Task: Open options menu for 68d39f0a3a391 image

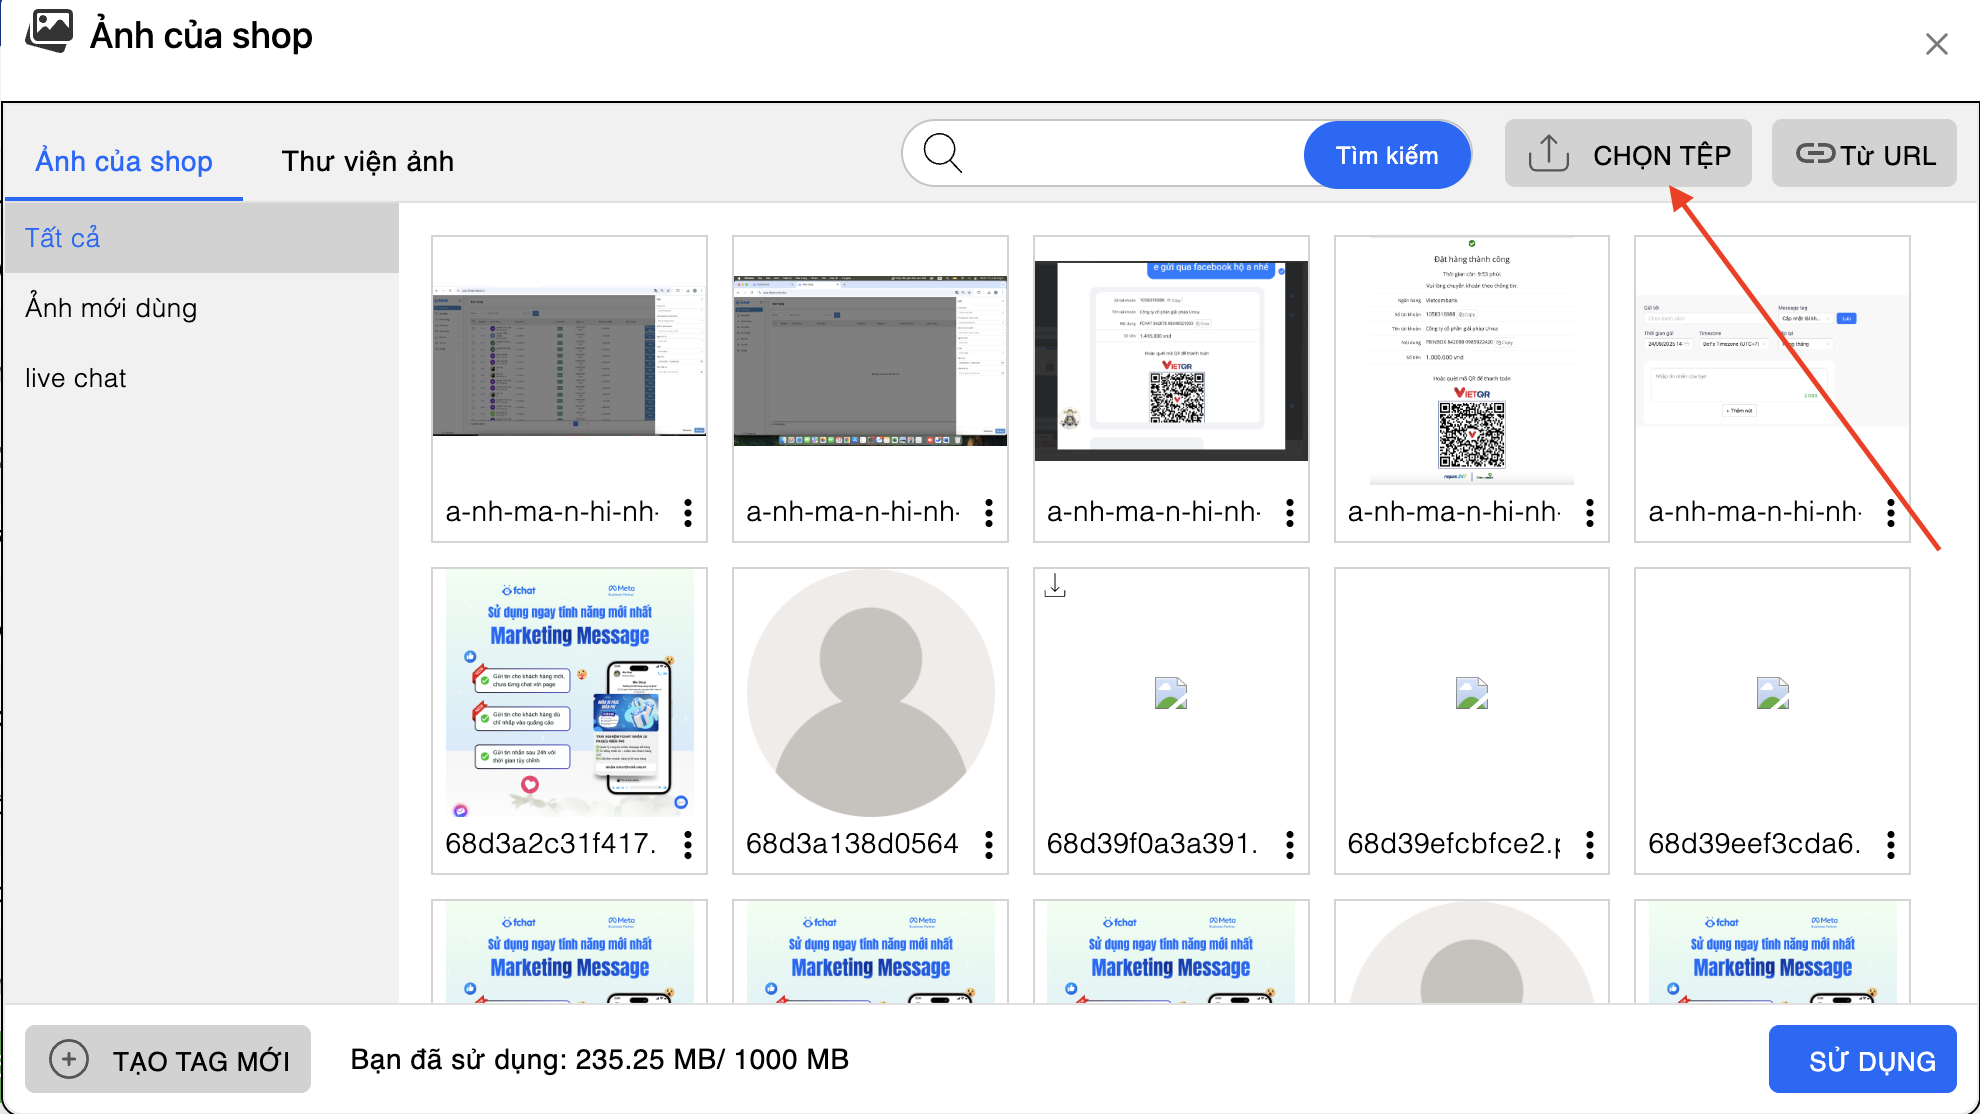Action: (x=1290, y=845)
